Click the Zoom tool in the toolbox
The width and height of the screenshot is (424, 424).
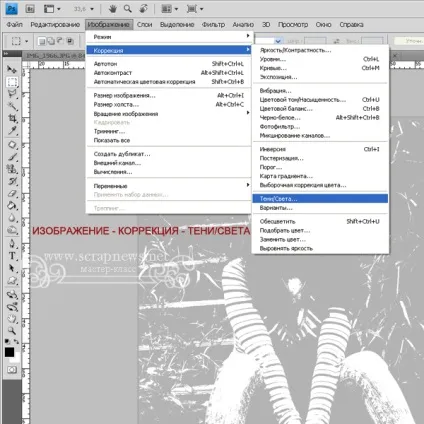pyautogui.click(x=12, y=331)
